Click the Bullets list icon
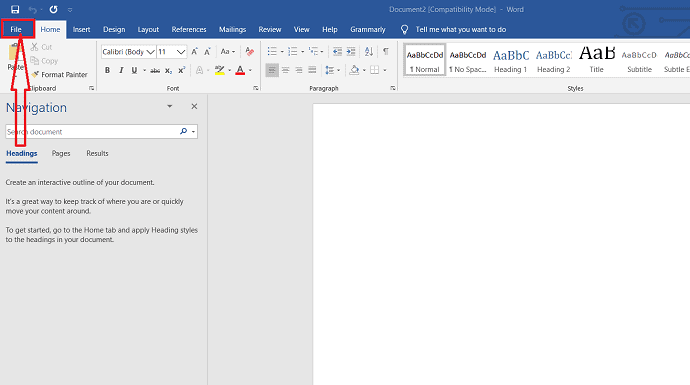The width and height of the screenshot is (690, 385). tap(272, 51)
